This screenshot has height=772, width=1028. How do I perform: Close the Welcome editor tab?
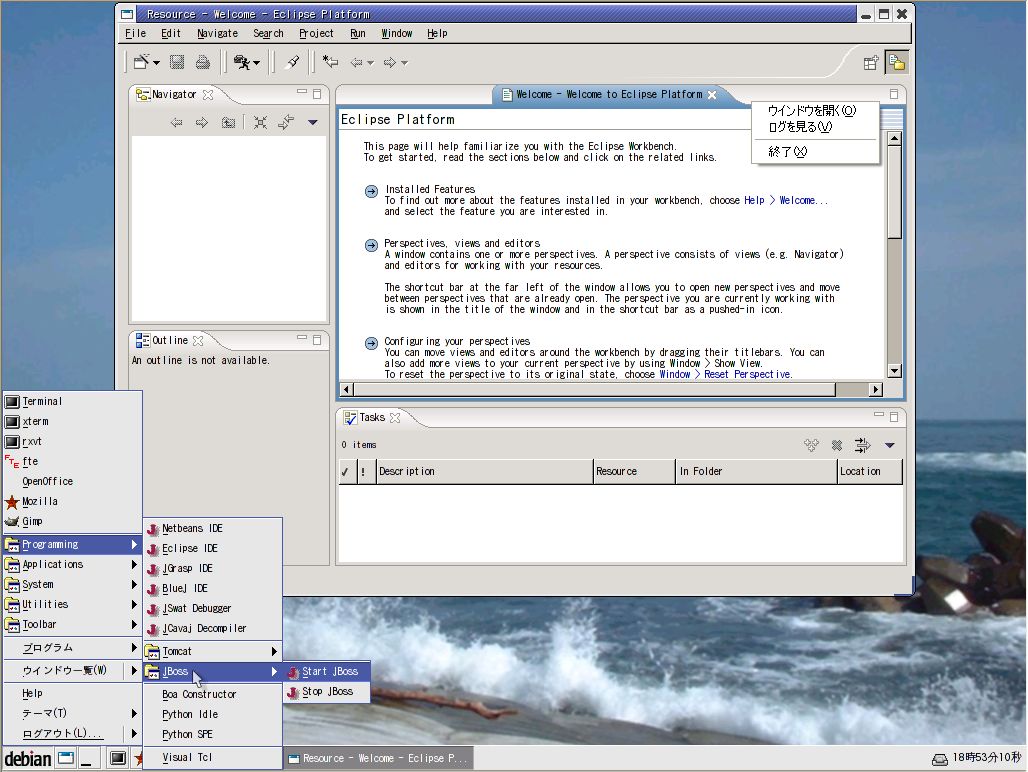click(x=712, y=94)
